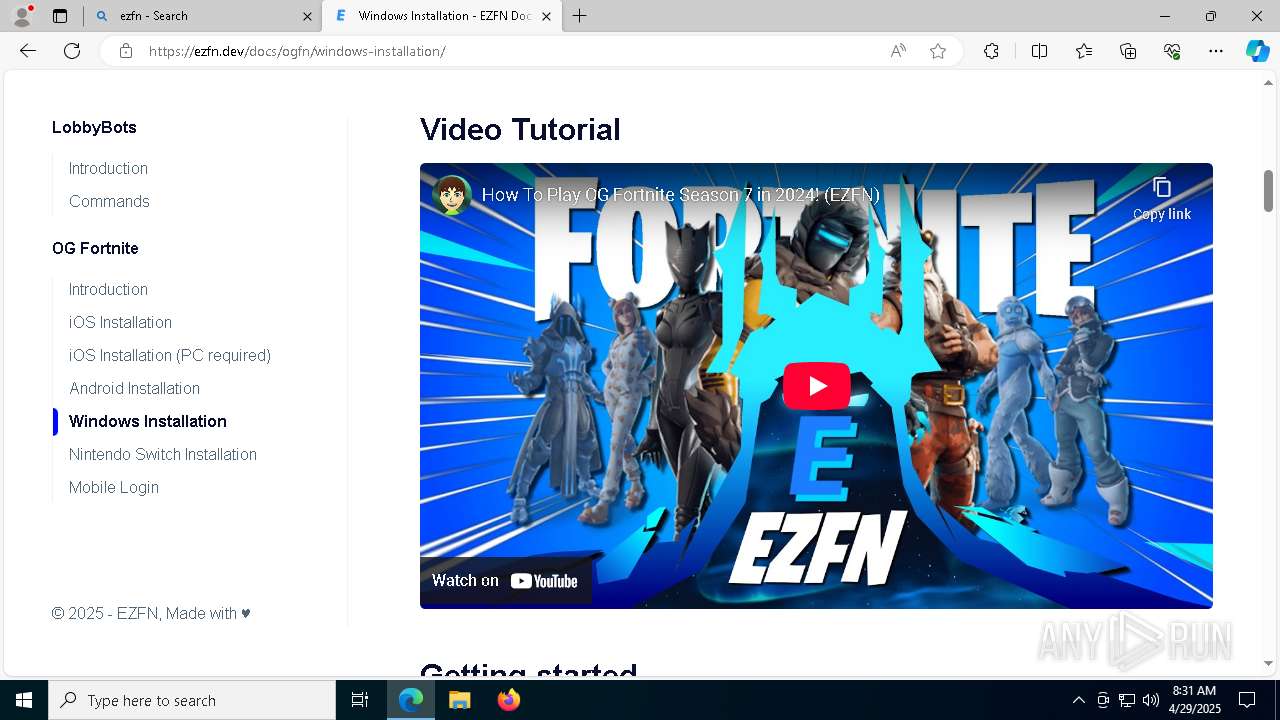Click the Video Tutorial heading

[x=520, y=129]
